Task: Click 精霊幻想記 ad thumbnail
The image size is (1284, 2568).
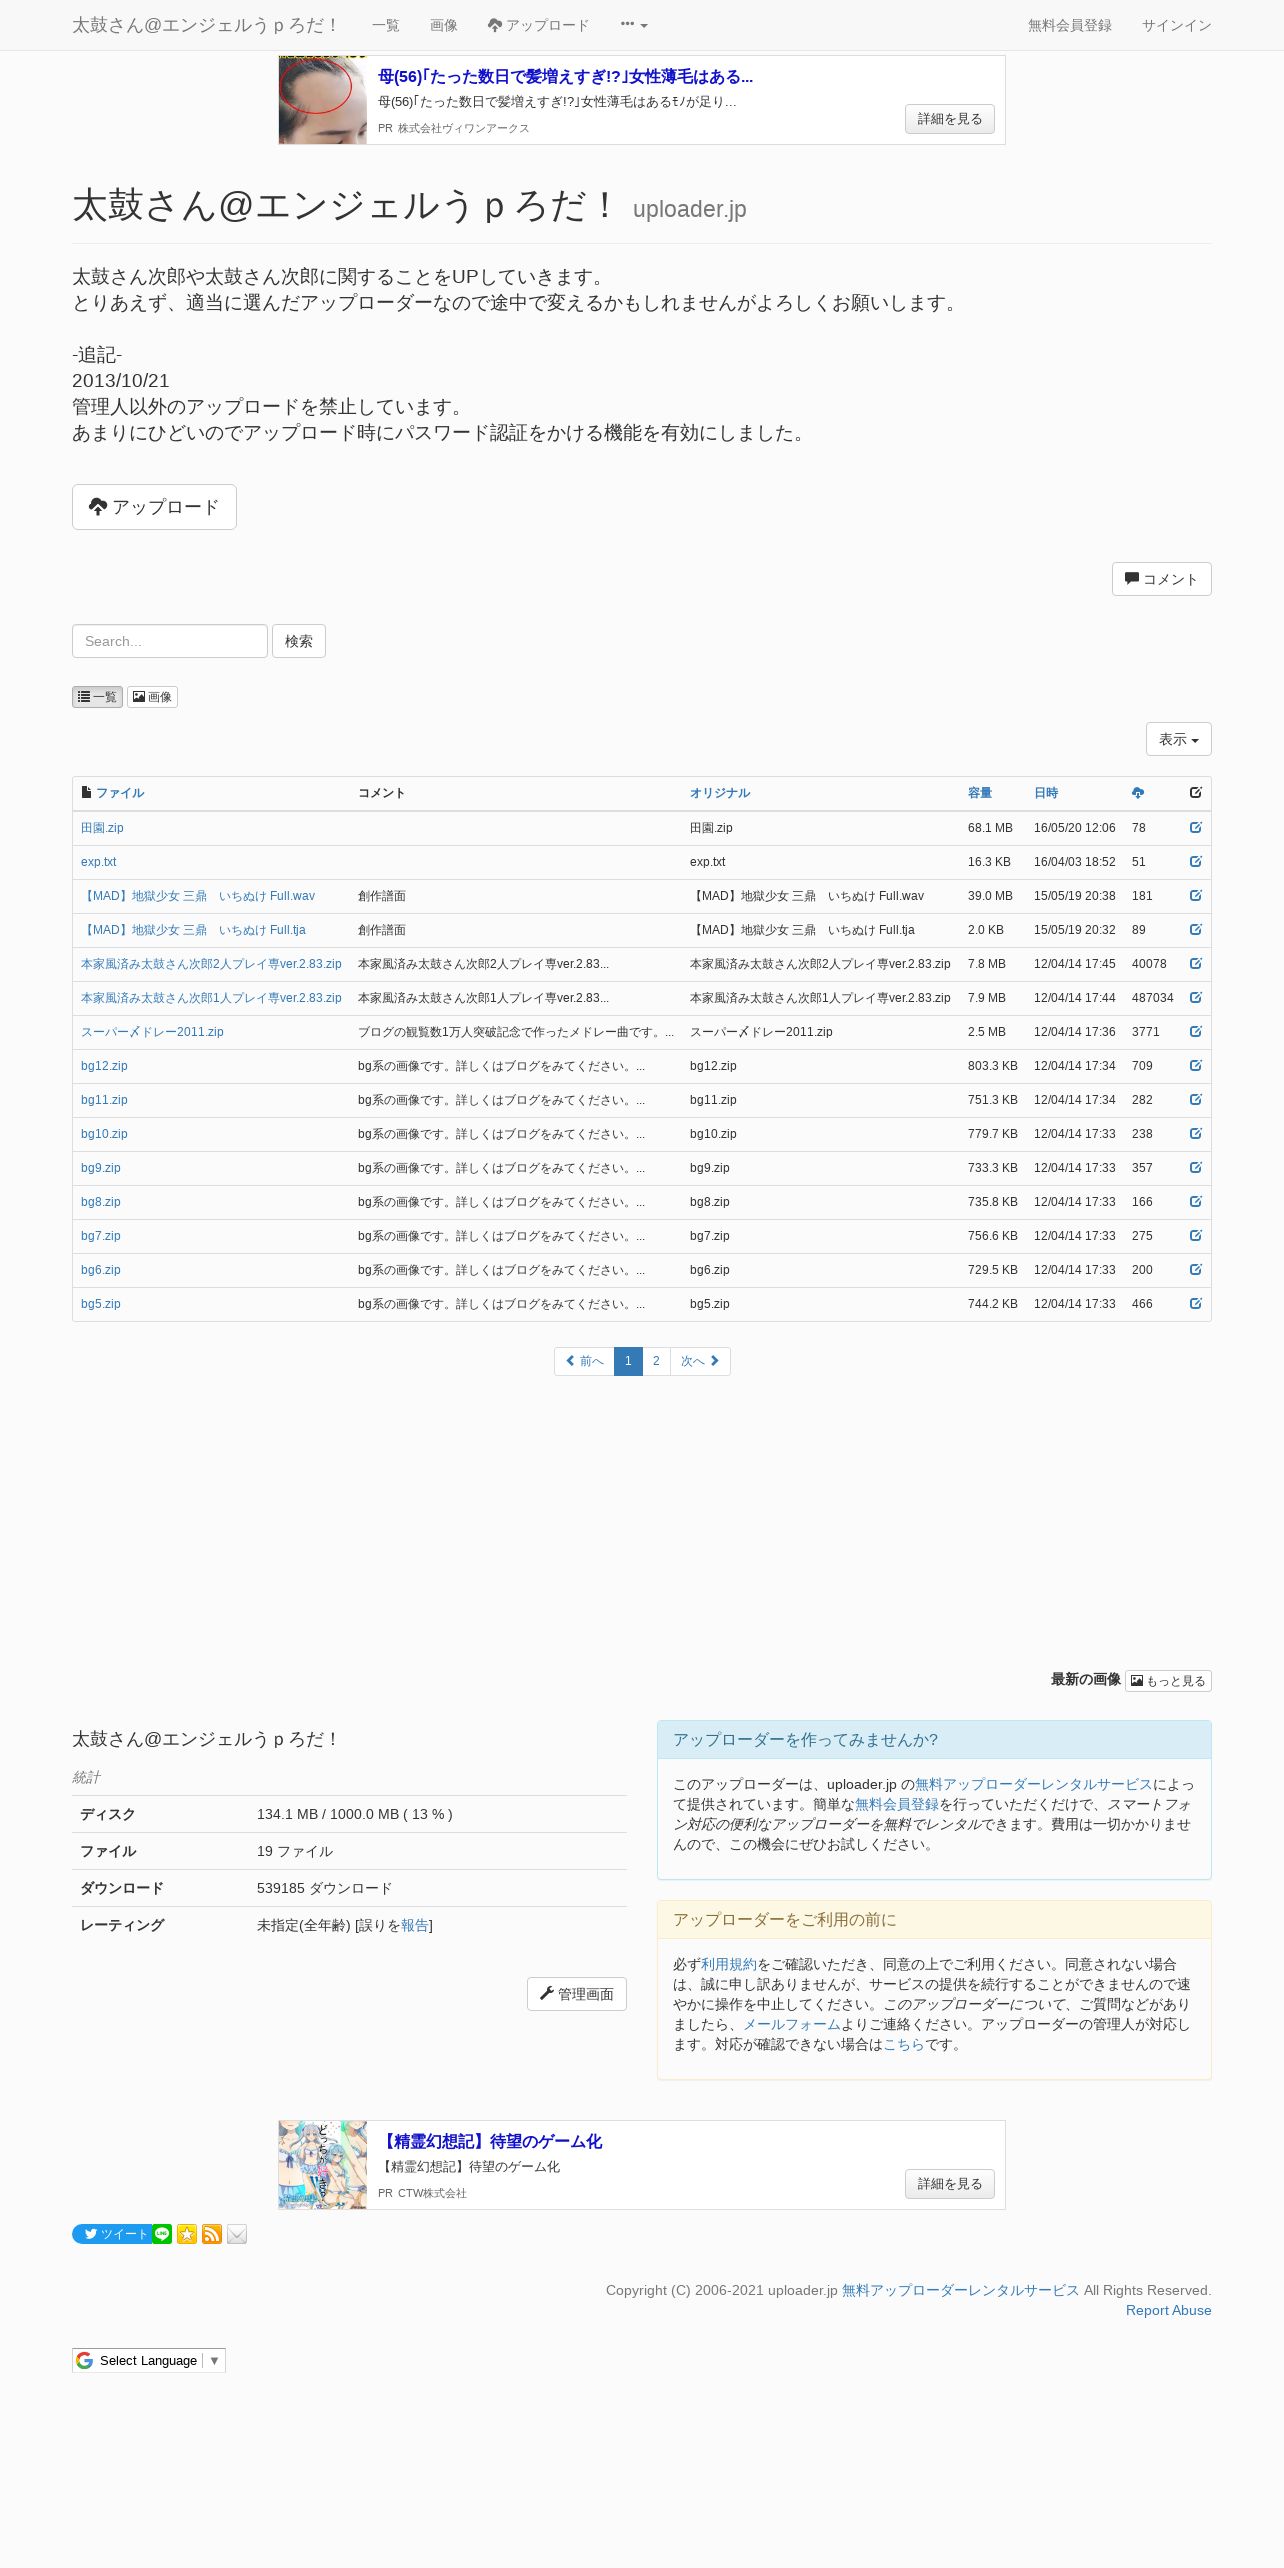Action: pos(323,2165)
